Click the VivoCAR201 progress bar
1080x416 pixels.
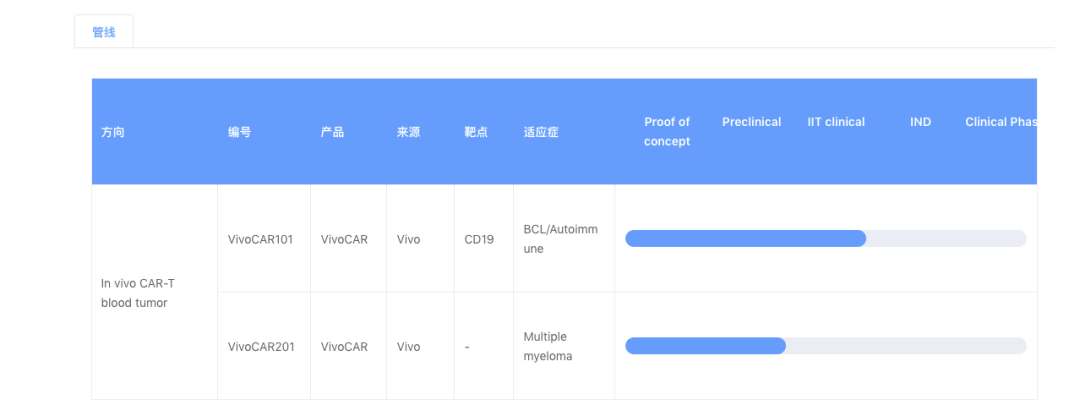tap(826, 346)
